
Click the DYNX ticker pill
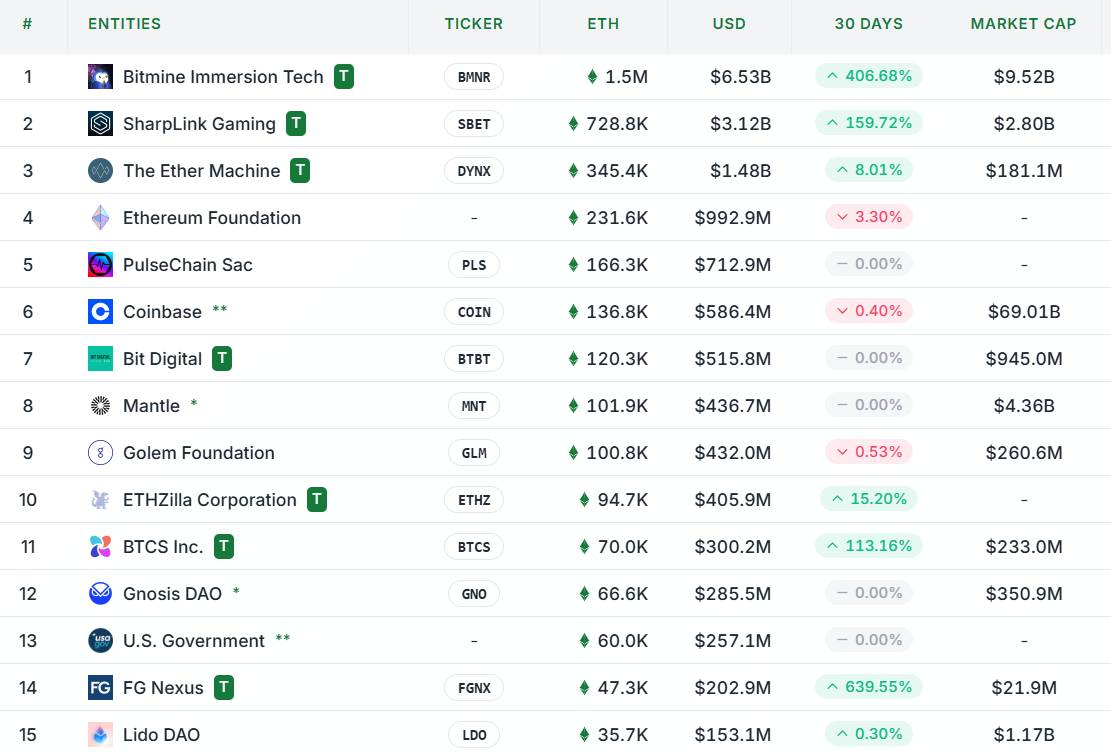click(474, 171)
